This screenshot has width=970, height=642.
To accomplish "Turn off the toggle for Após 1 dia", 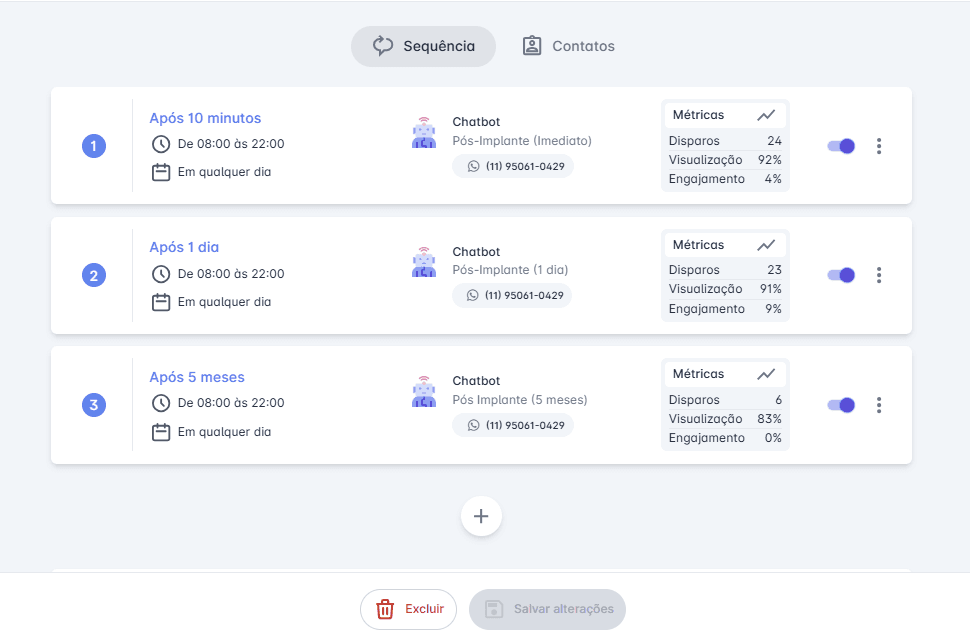I will [840, 275].
